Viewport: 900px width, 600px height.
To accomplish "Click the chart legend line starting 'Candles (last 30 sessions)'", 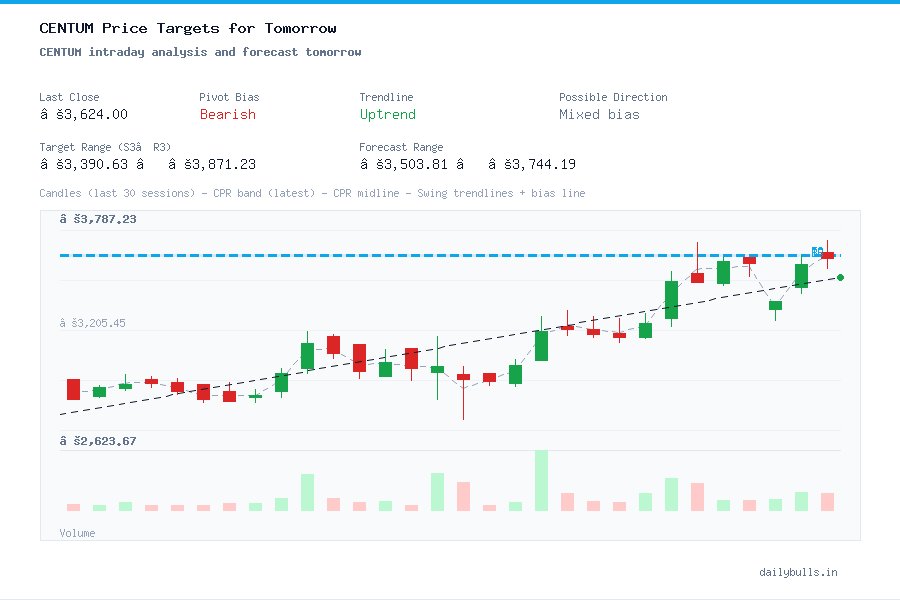I will [x=312, y=193].
